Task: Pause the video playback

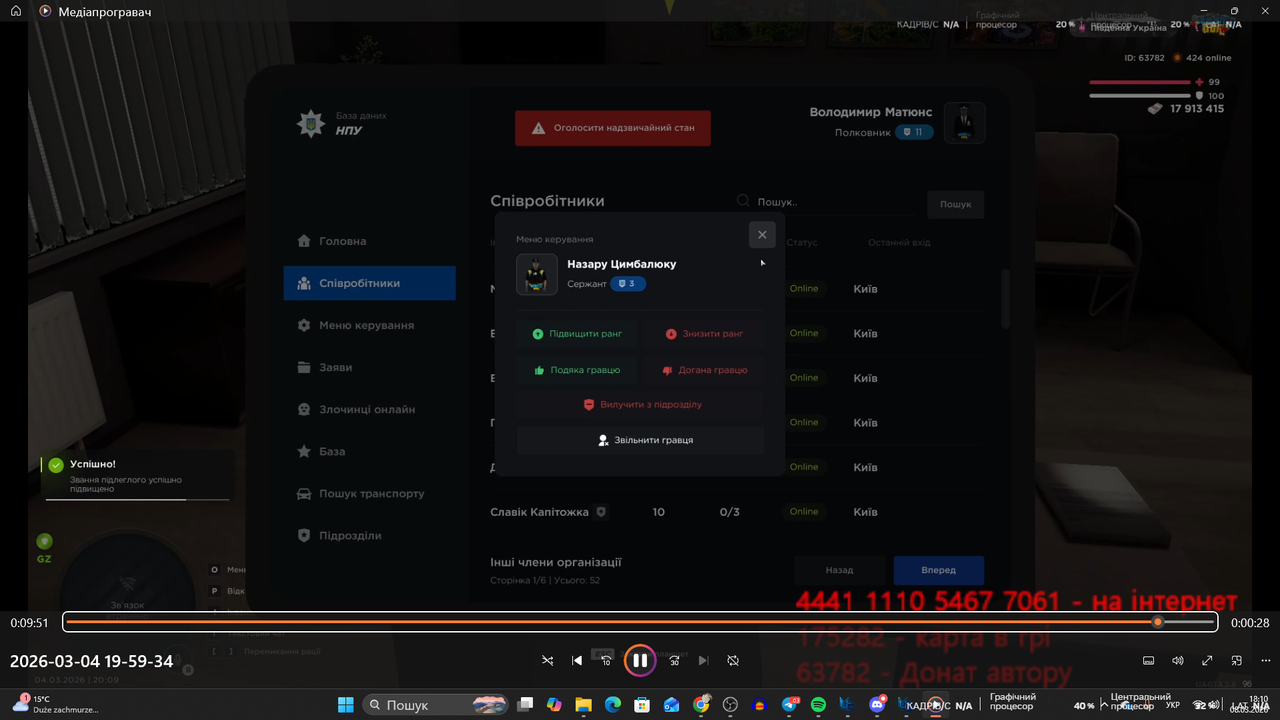Action: pos(640,660)
